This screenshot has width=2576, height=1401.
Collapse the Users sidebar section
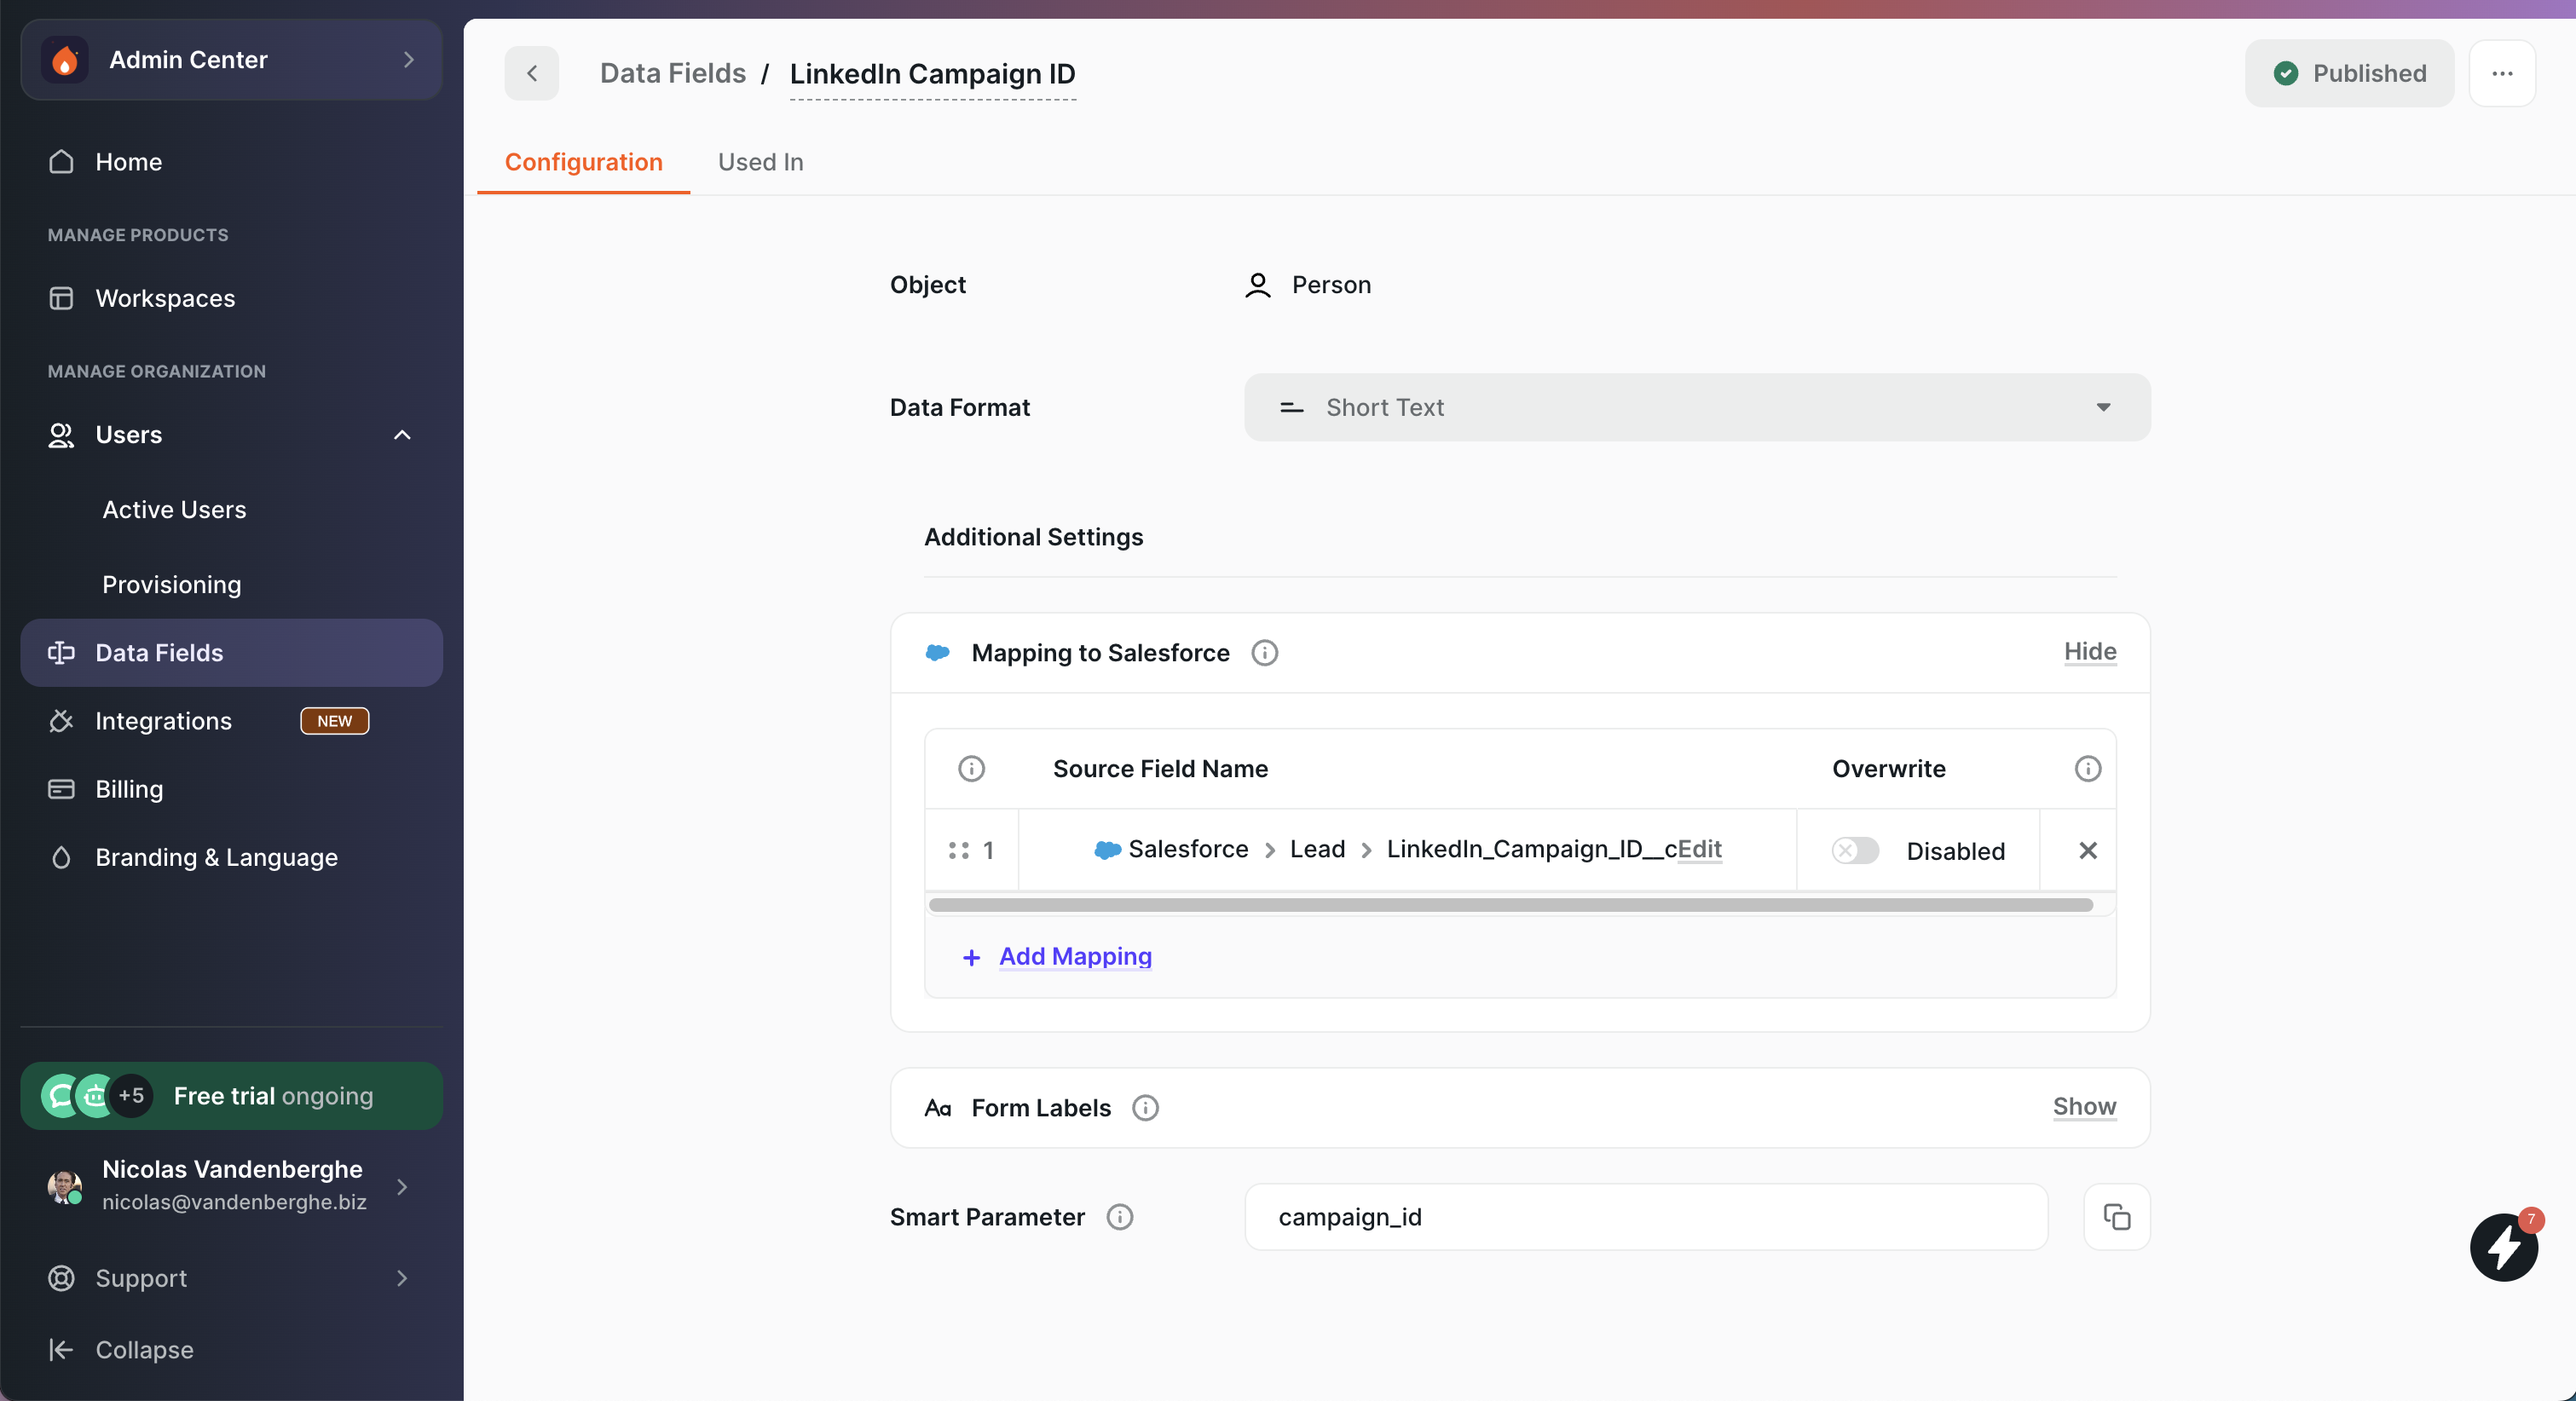pos(402,435)
